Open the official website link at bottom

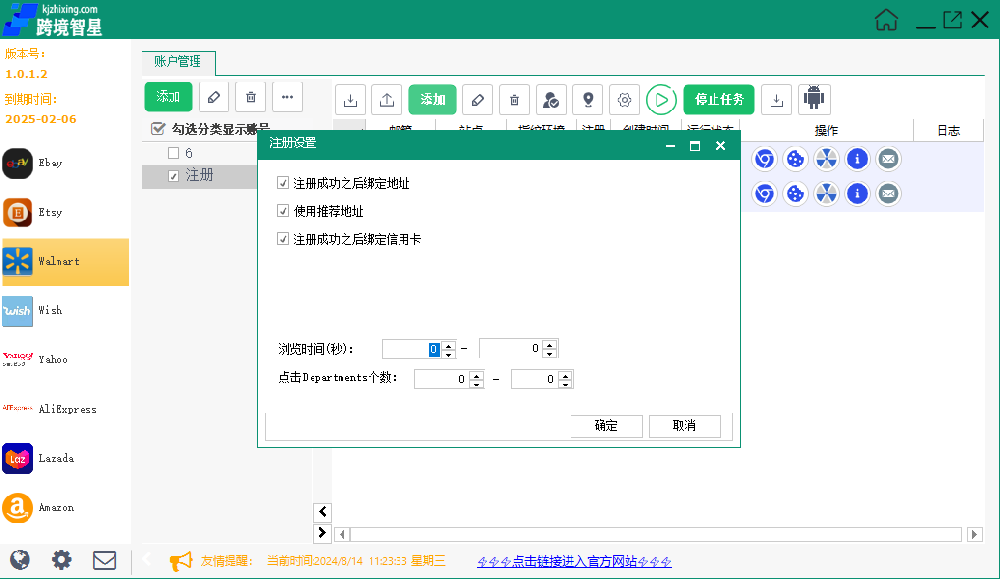(574, 561)
